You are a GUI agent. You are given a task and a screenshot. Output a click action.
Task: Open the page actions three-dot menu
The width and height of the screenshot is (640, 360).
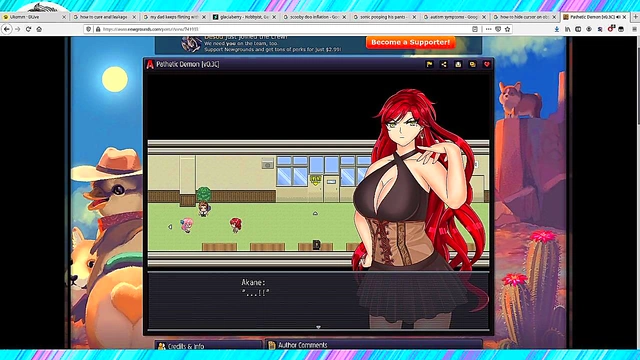(x=488, y=29)
